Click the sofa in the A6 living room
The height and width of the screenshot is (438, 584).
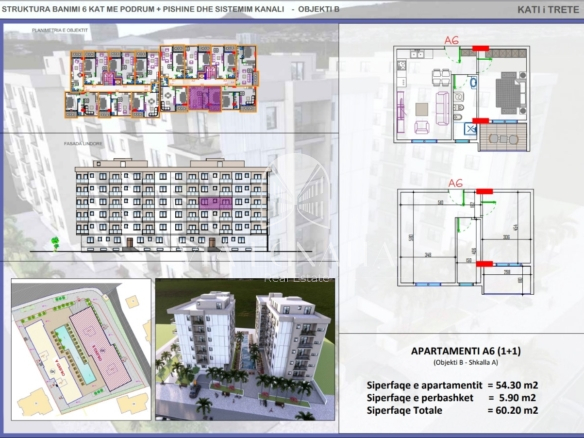(442, 108)
